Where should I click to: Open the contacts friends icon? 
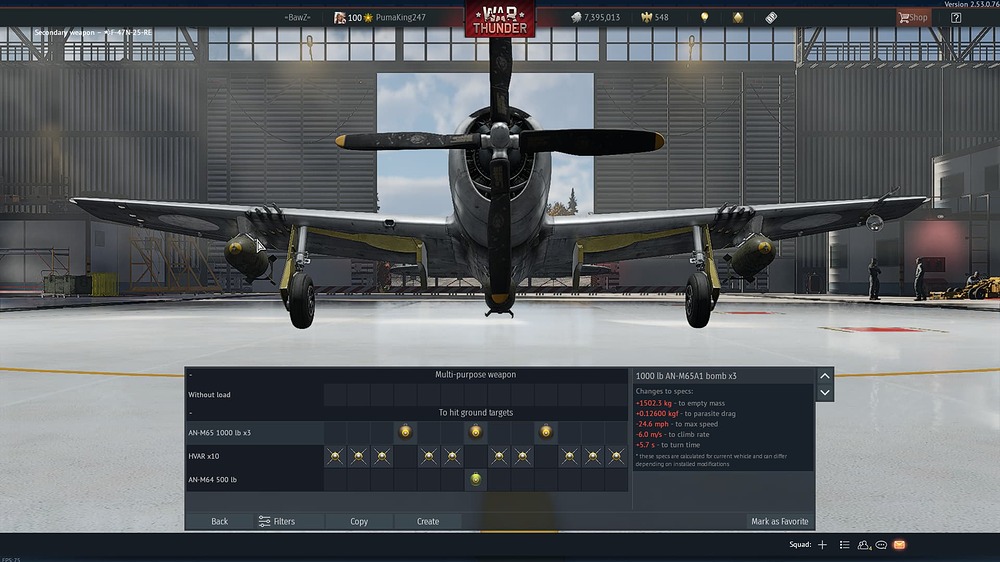click(x=863, y=545)
